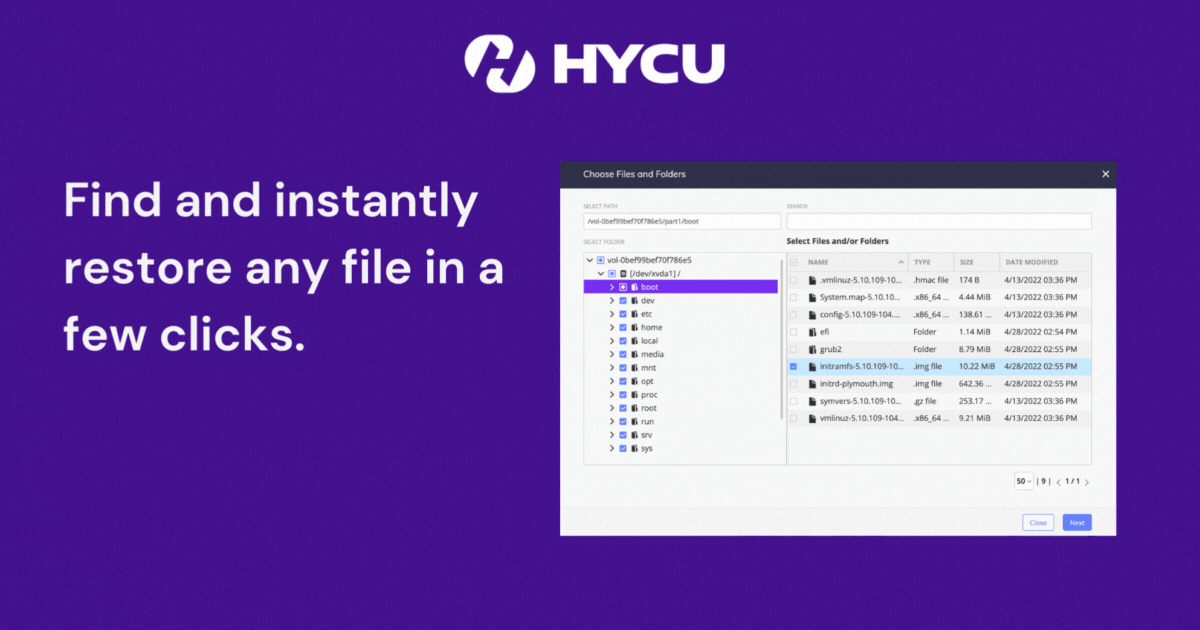Check the efi folder row checkbox

click(794, 332)
